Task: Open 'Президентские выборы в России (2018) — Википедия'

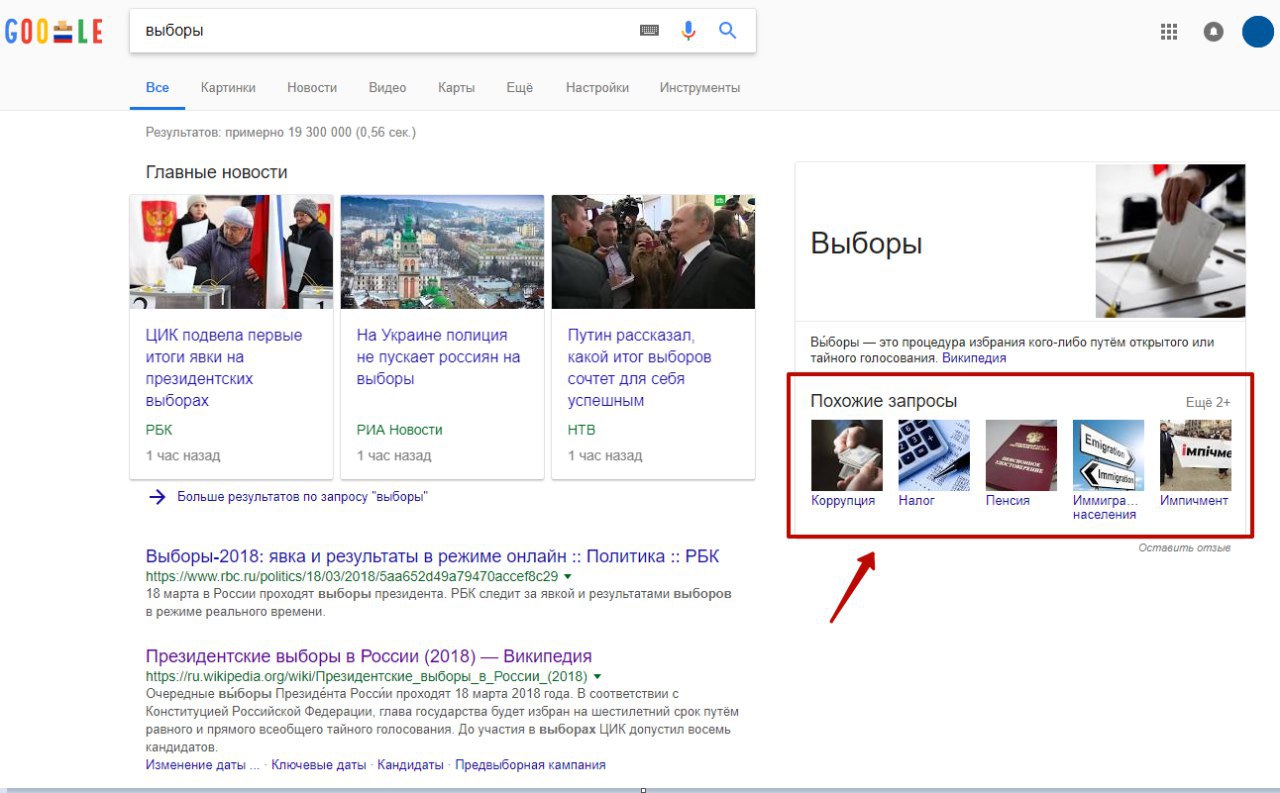Action: (369, 657)
